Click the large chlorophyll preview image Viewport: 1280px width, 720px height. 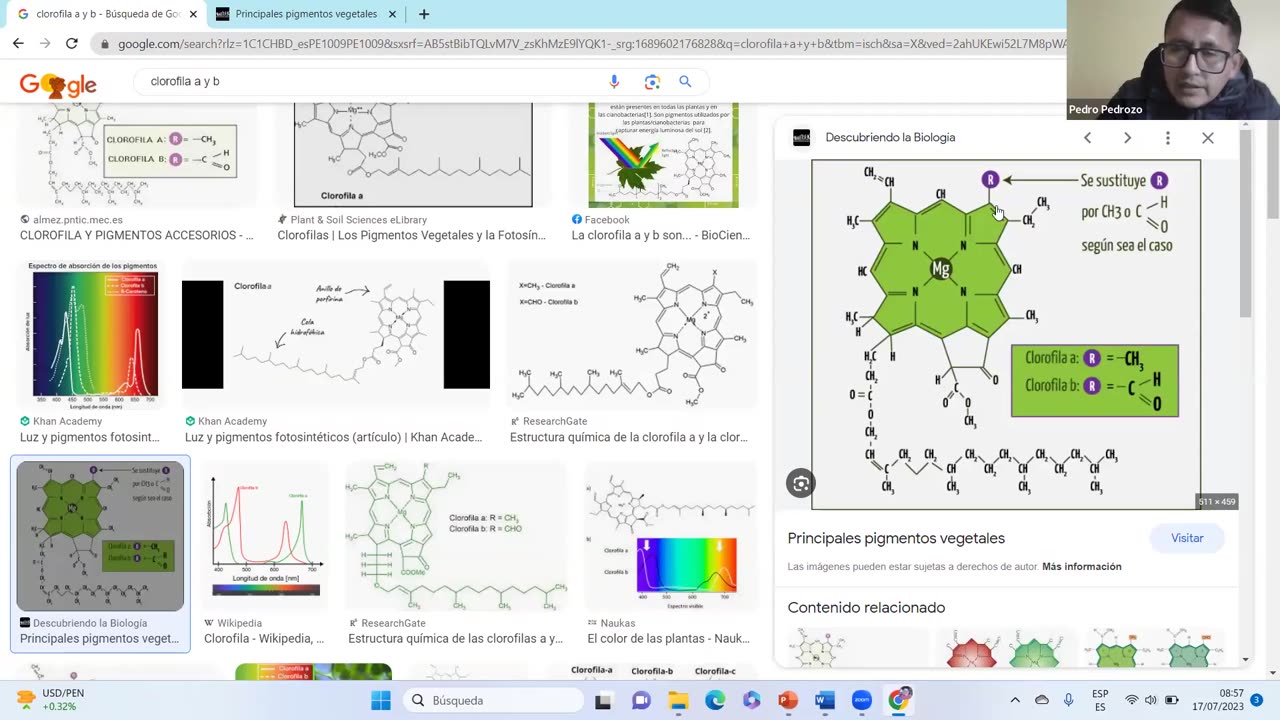1006,334
